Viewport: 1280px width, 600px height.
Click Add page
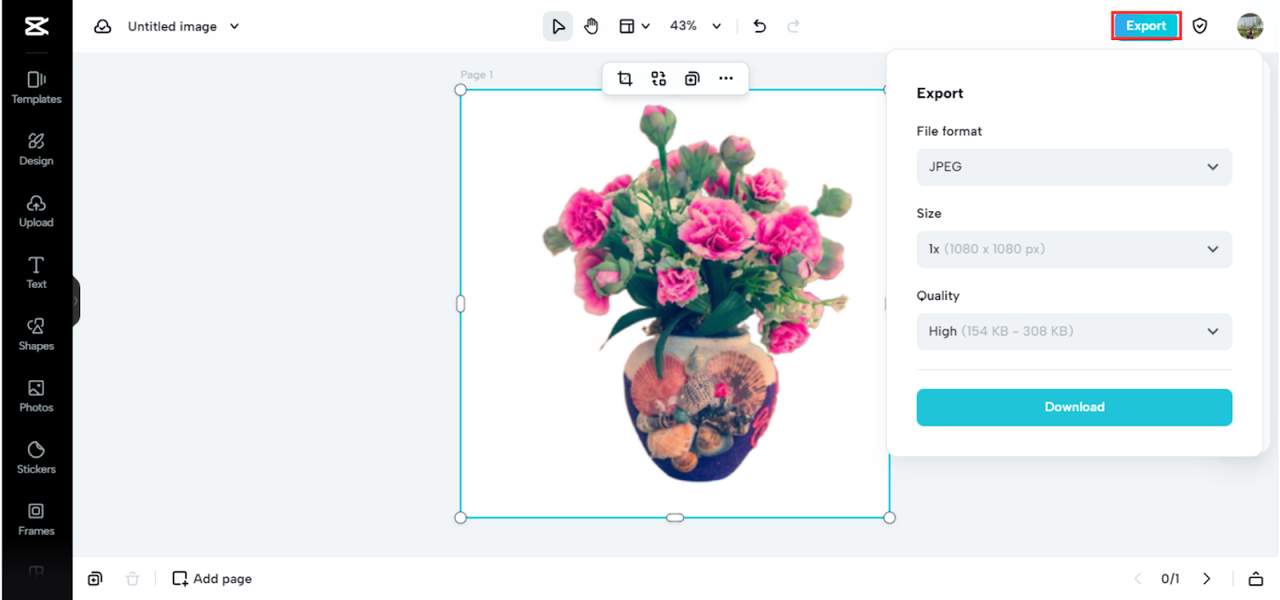point(212,579)
